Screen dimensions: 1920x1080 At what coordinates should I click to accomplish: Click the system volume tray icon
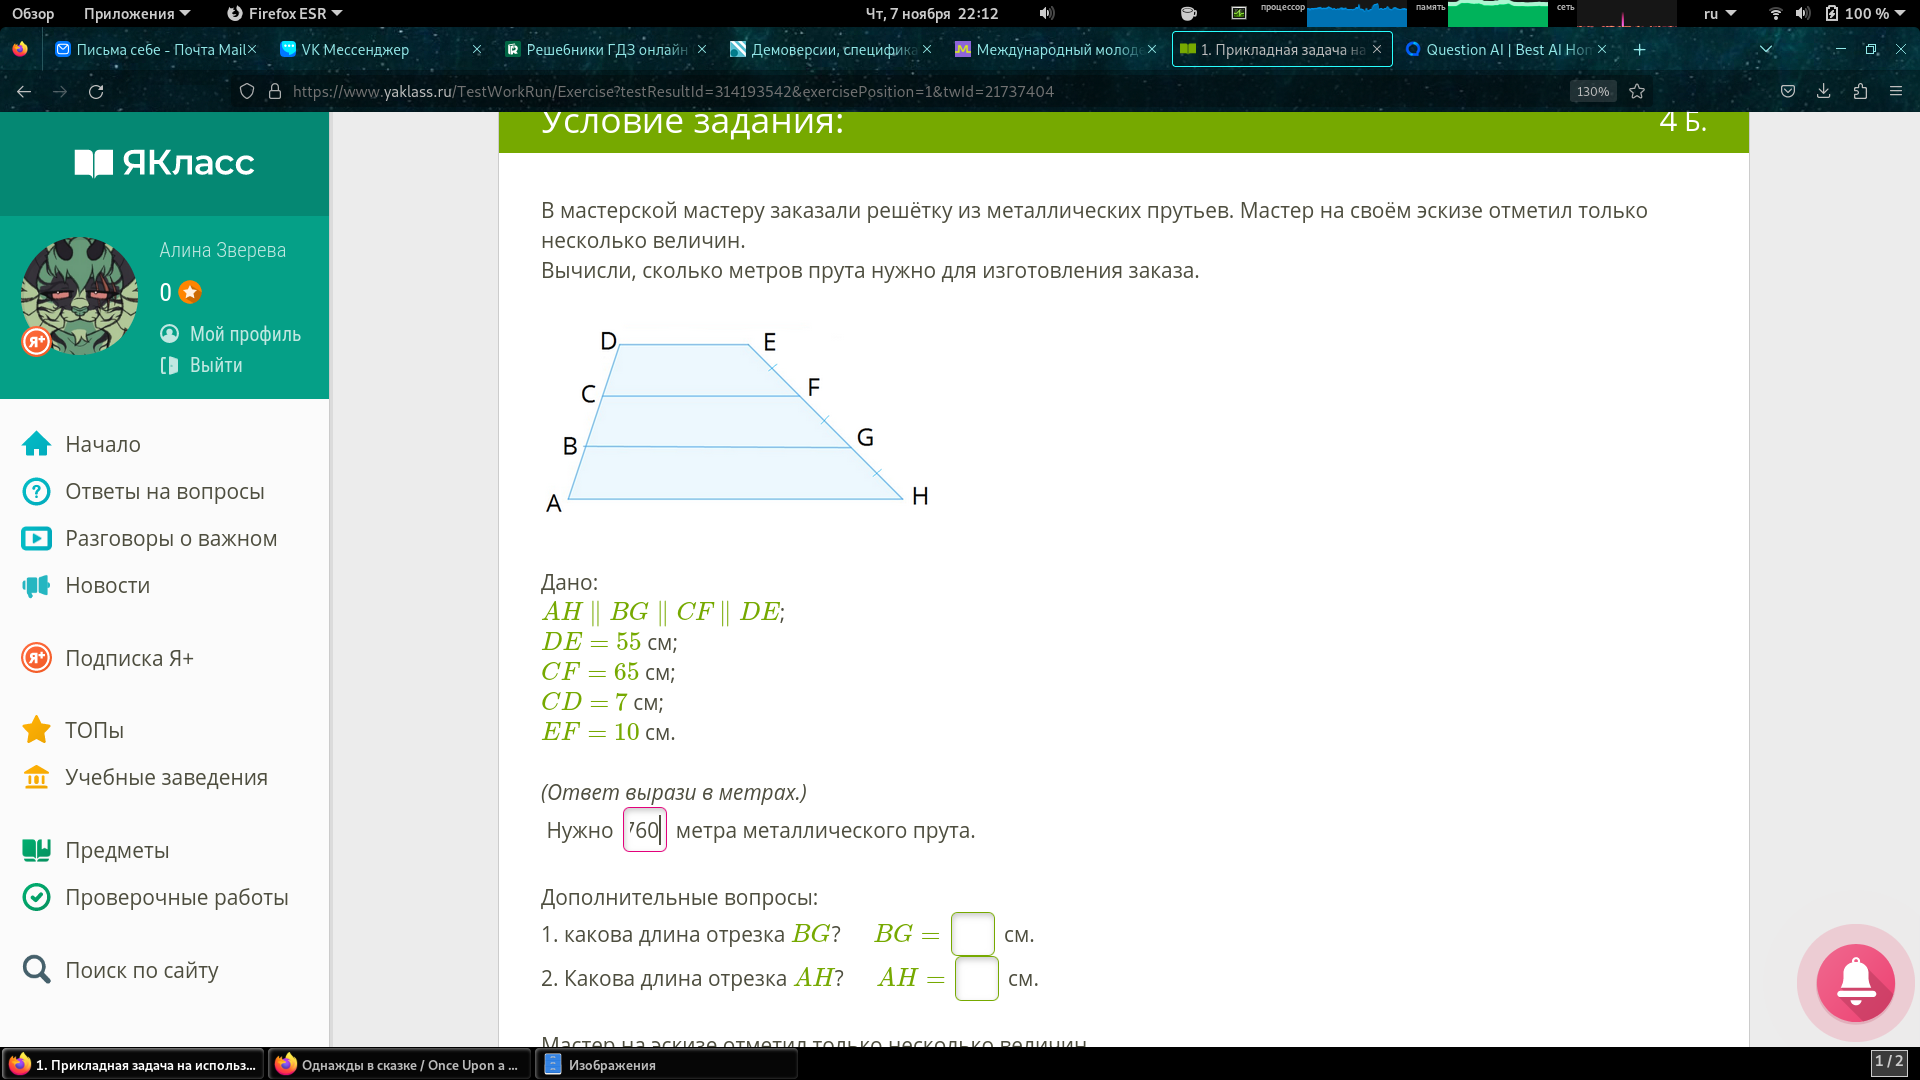tap(1802, 13)
